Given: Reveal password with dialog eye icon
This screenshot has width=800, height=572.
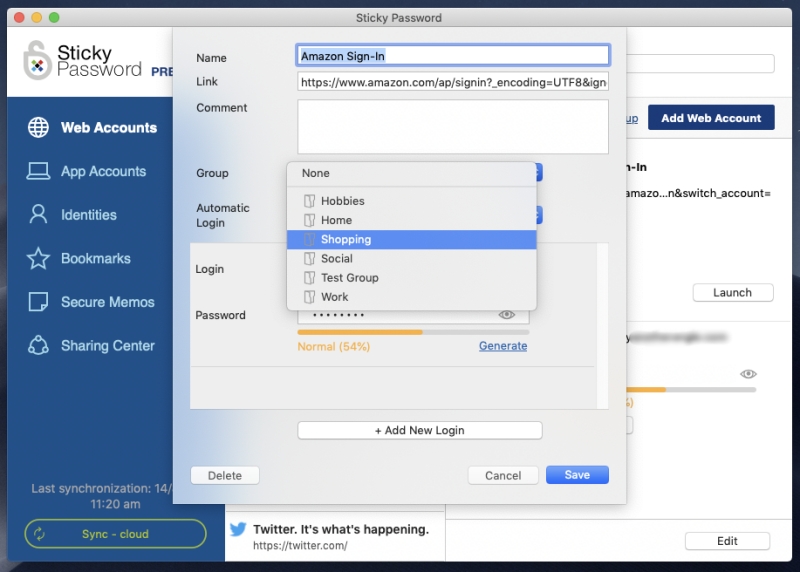Looking at the screenshot, I should click(507, 315).
